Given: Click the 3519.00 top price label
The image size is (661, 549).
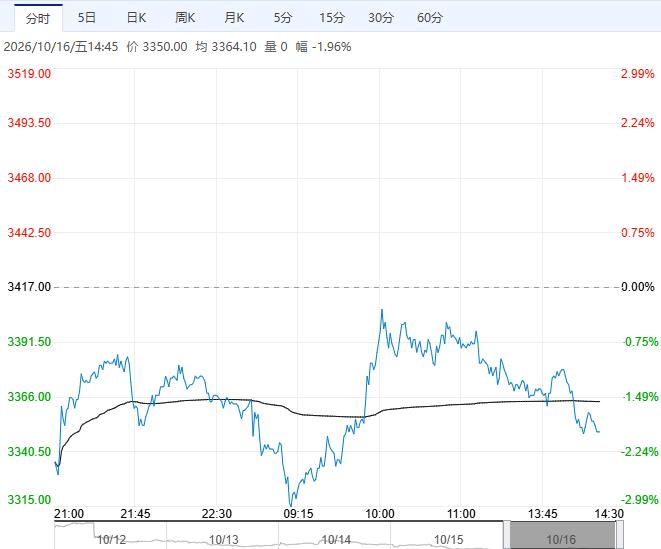Looking at the screenshot, I should (x=29, y=74).
